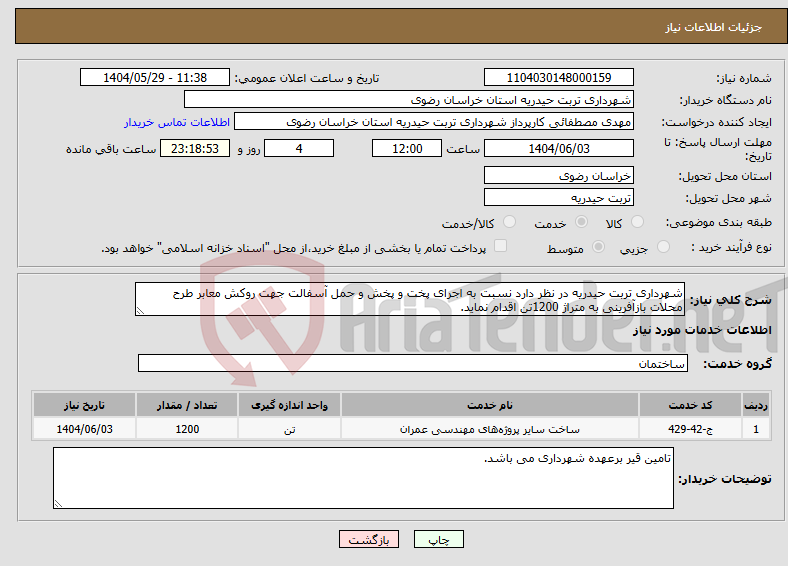Toggle the اسناد خزانه اسلامی payment checkbox
788x566 pixels.
[x=500, y=246]
